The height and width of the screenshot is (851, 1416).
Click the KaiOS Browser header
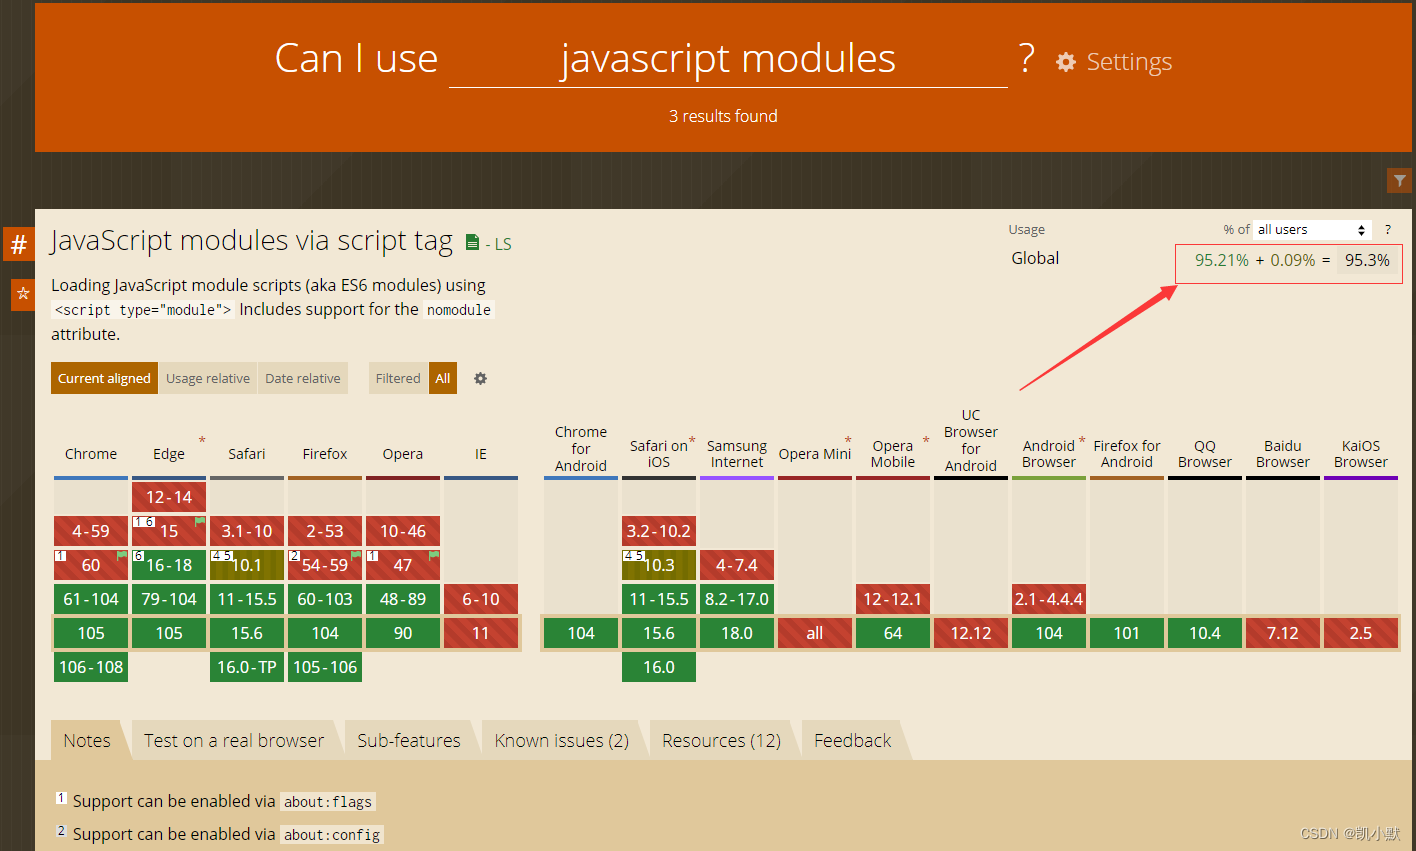(x=1361, y=454)
